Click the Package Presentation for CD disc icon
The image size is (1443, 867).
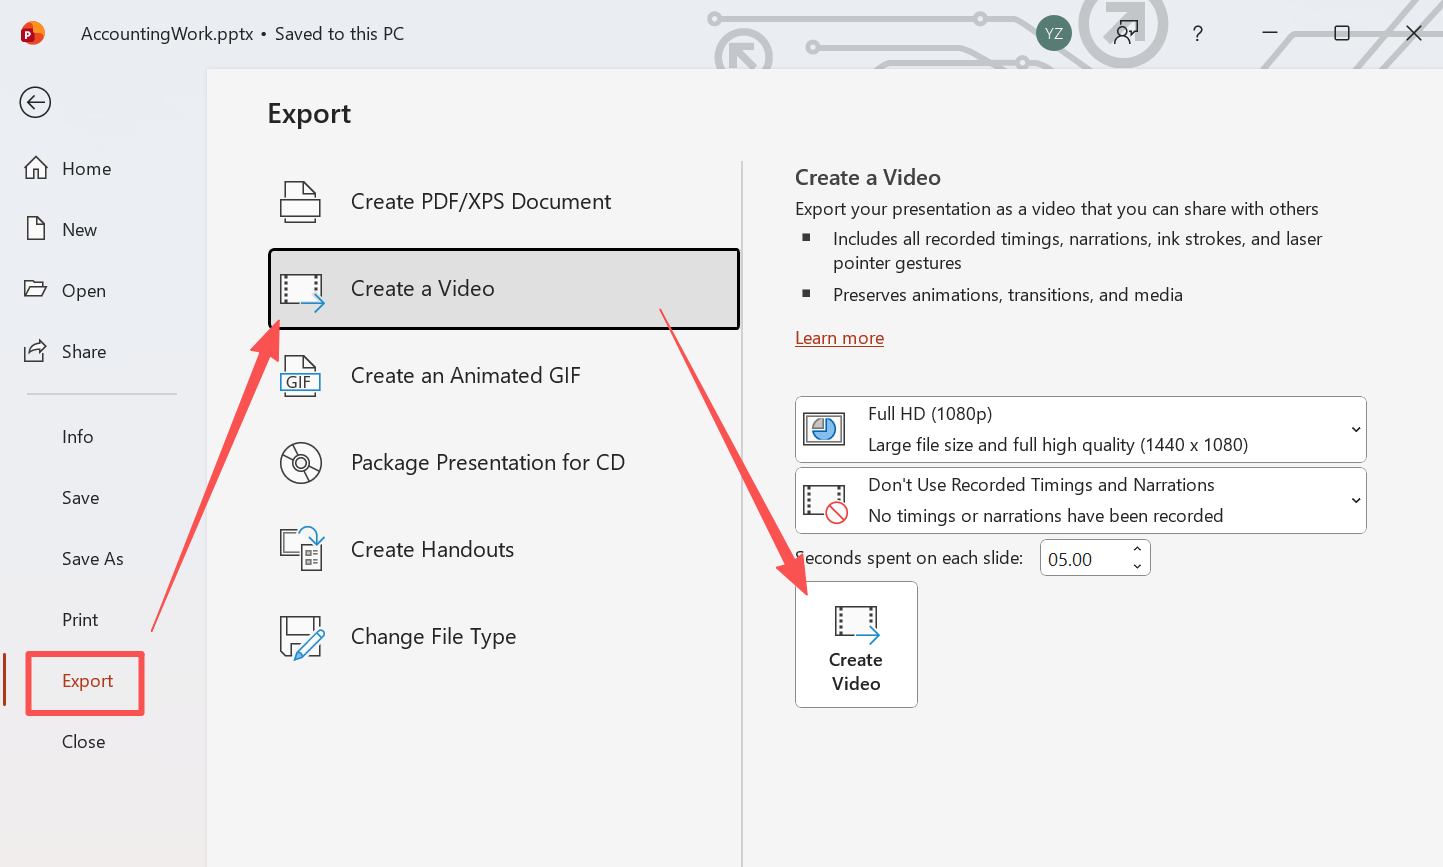coord(300,463)
